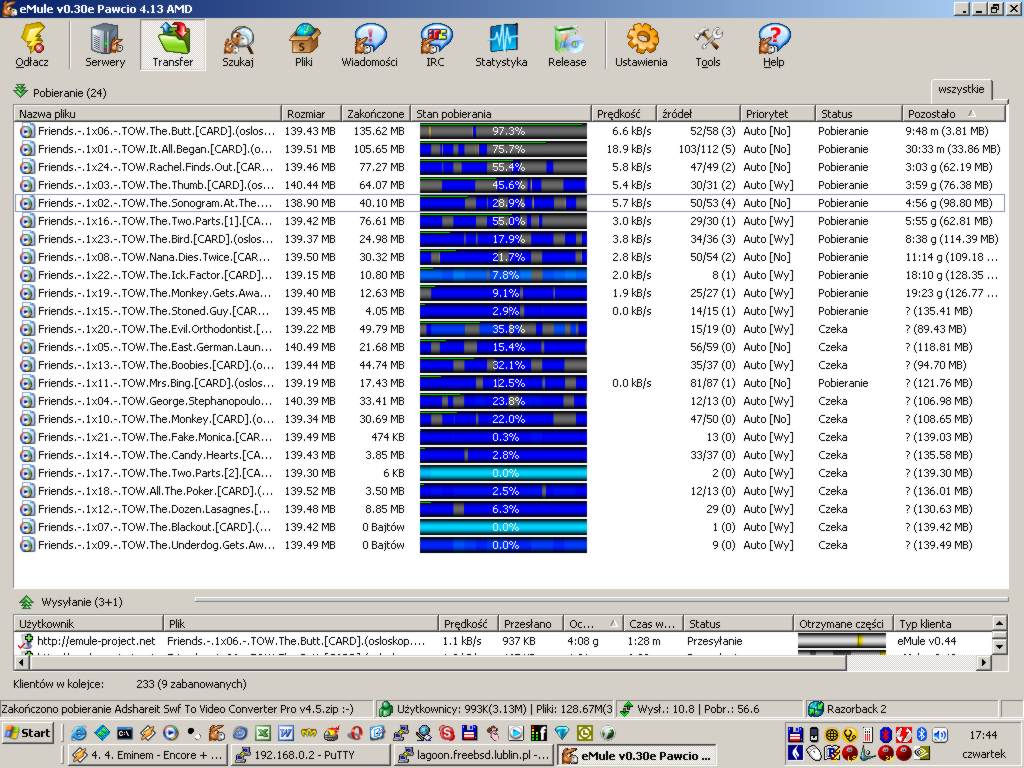Open Ustawienia settings

pyautogui.click(x=641, y=45)
